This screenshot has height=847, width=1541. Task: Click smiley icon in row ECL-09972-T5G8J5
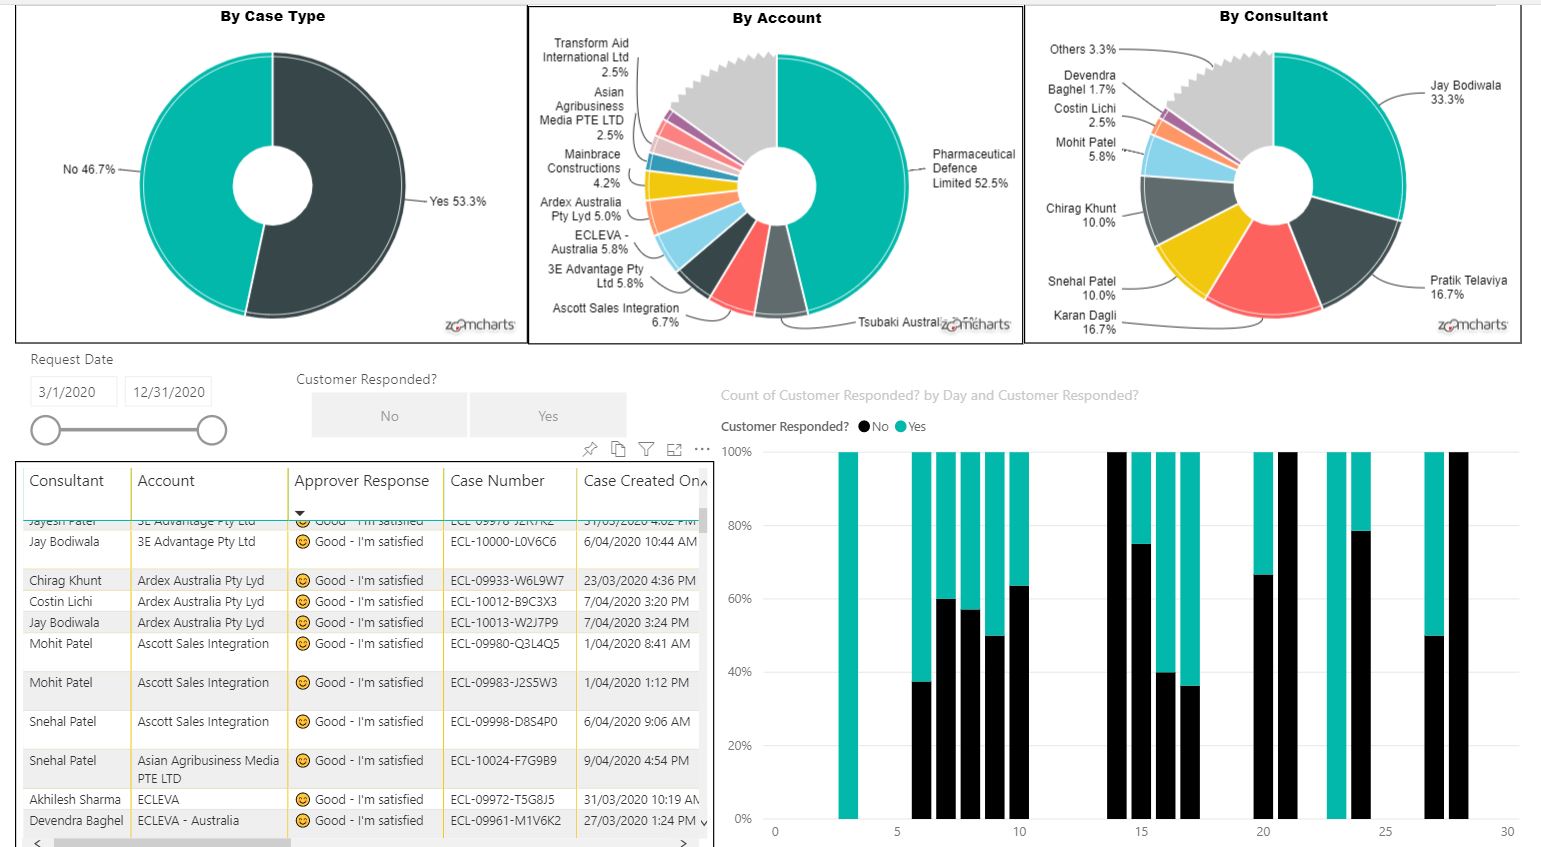click(302, 799)
